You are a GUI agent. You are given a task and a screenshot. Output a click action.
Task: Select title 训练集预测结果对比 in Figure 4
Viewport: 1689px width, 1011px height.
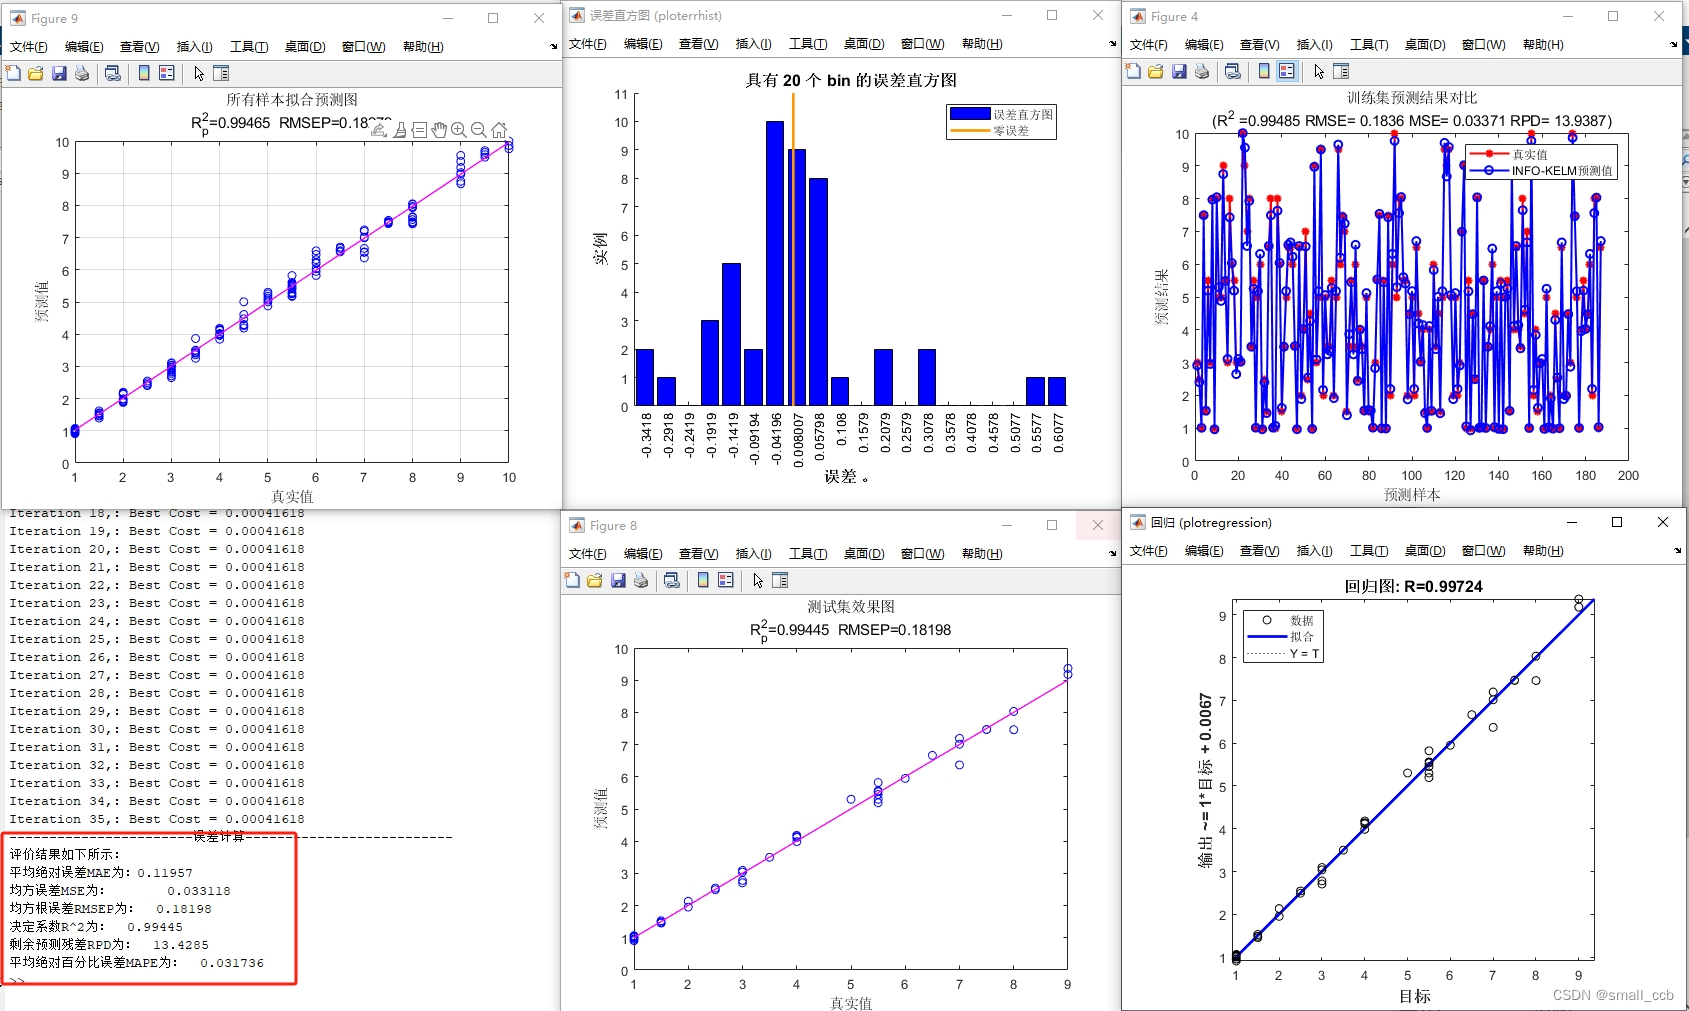coord(1412,98)
